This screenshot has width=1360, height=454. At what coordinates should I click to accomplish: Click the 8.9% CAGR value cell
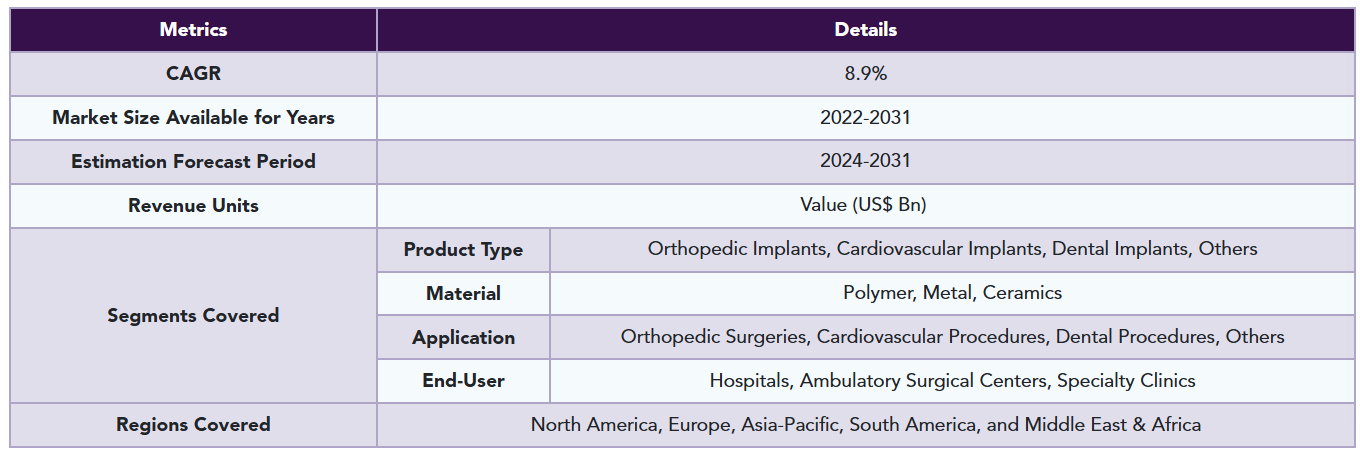[865, 74]
